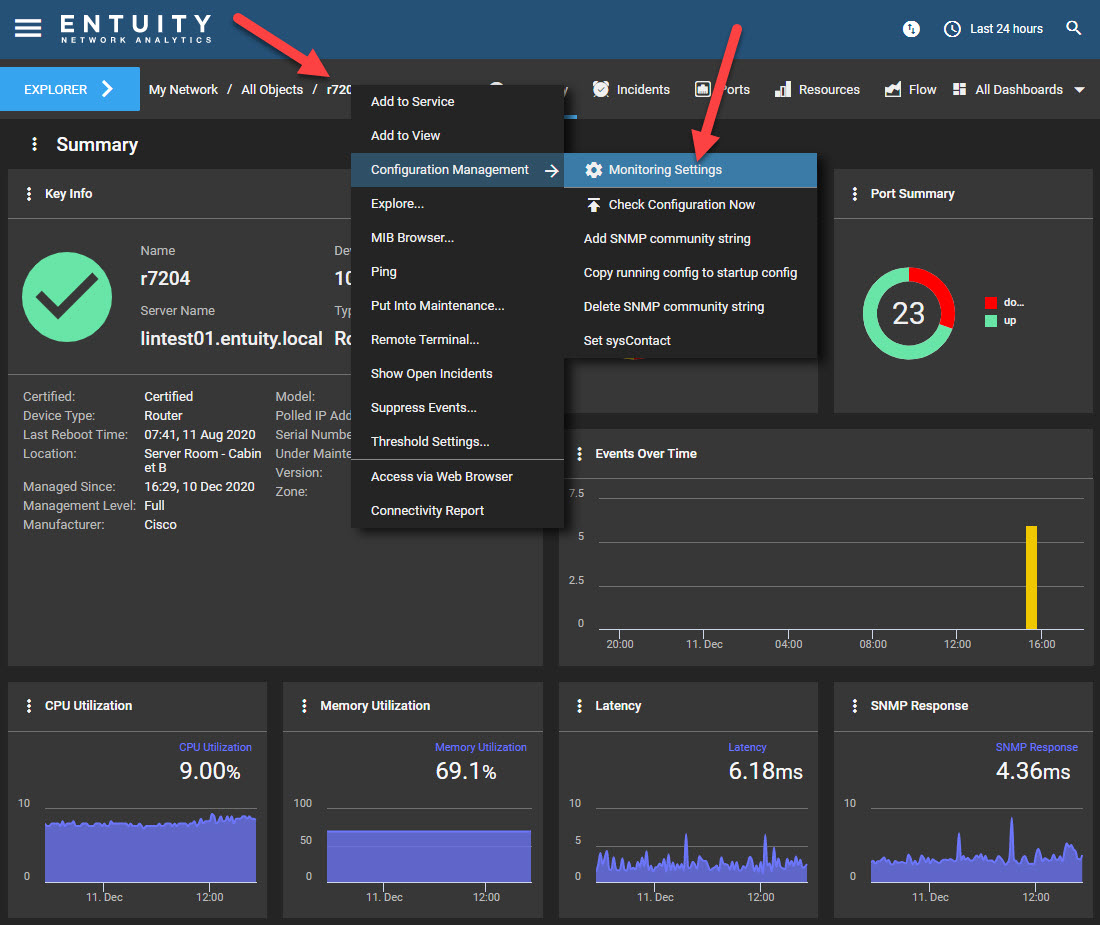Open the clock time range icon

click(952, 29)
